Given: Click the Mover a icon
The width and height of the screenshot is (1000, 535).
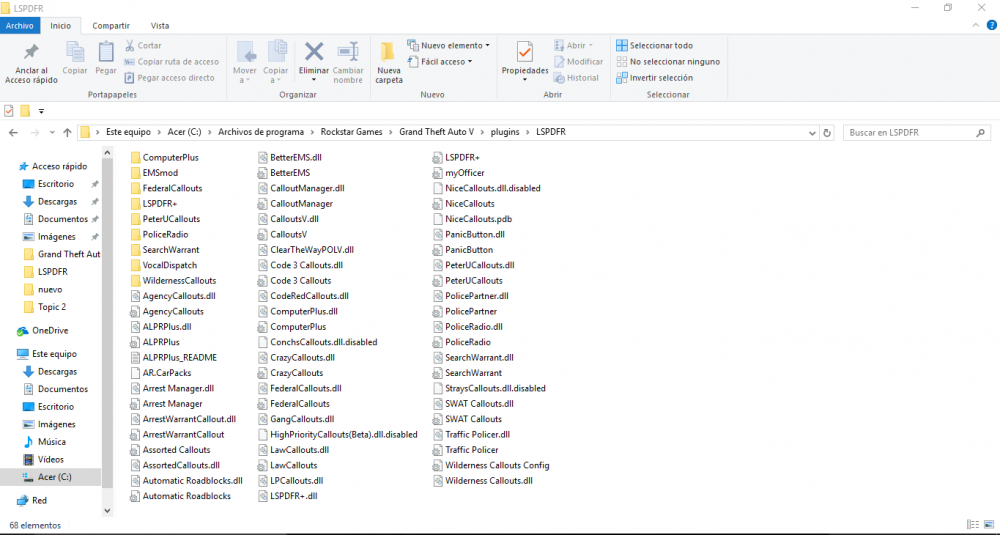Looking at the screenshot, I should coord(246,52).
